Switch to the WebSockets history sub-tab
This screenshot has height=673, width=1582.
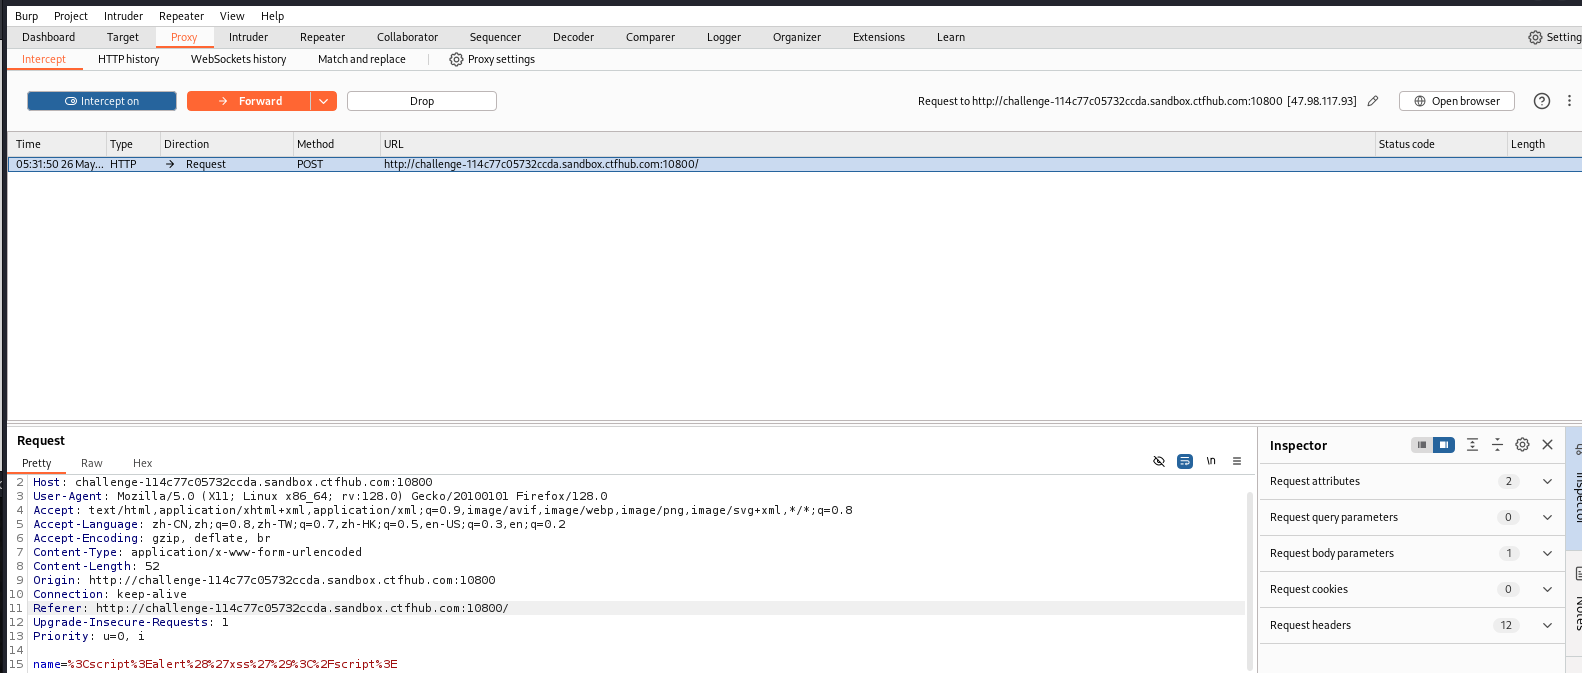pos(238,59)
